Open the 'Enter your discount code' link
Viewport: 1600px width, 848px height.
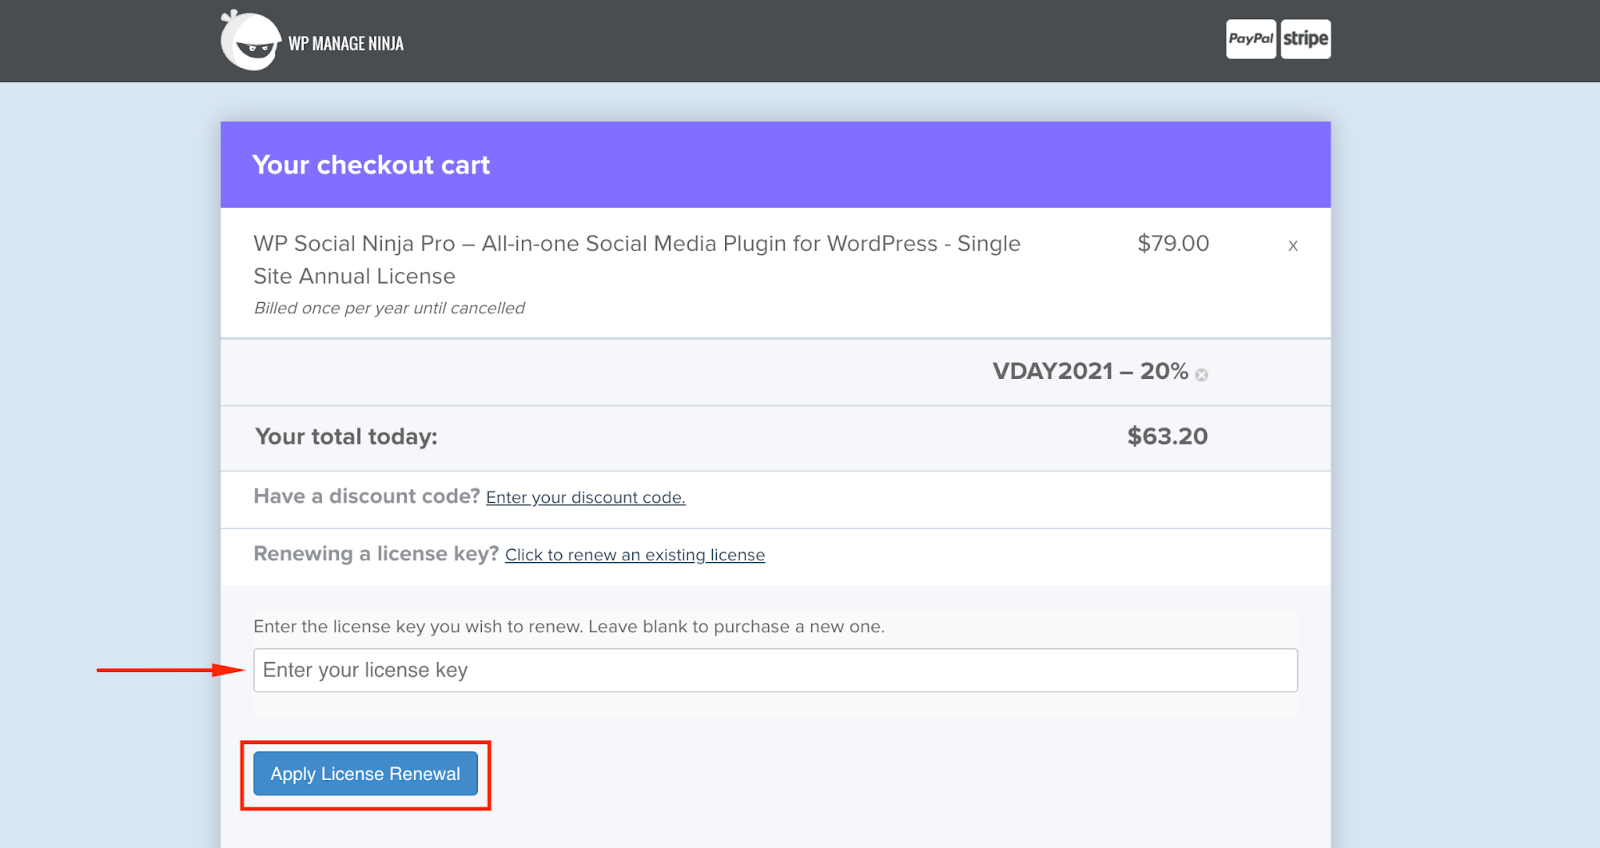(585, 498)
